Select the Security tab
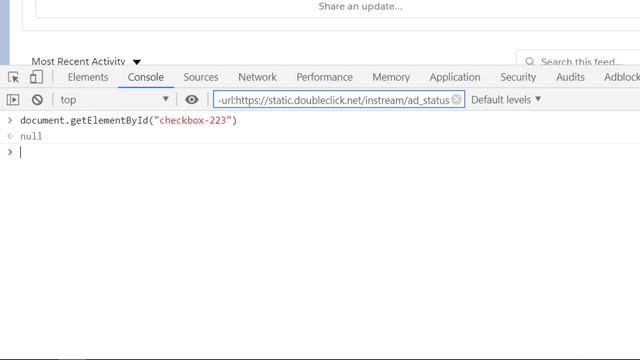640x360 pixels. 518,77
